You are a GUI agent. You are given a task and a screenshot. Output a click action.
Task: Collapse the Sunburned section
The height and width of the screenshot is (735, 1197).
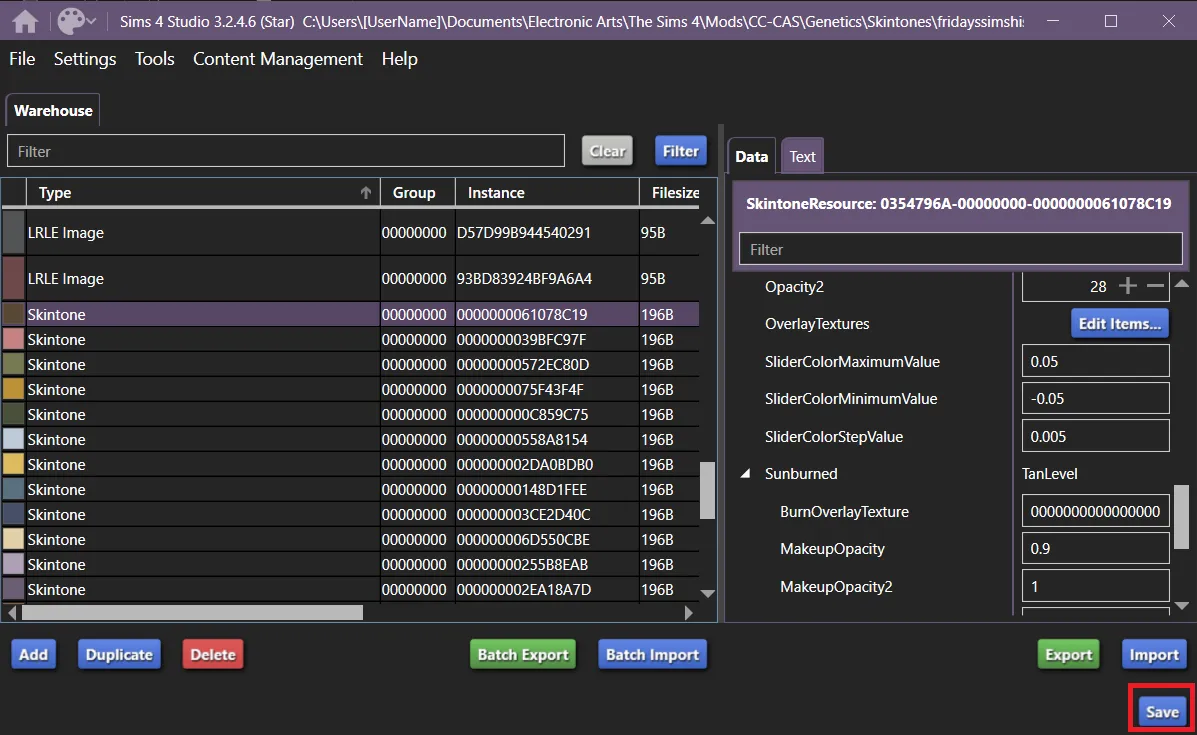[x=744, y=473]
